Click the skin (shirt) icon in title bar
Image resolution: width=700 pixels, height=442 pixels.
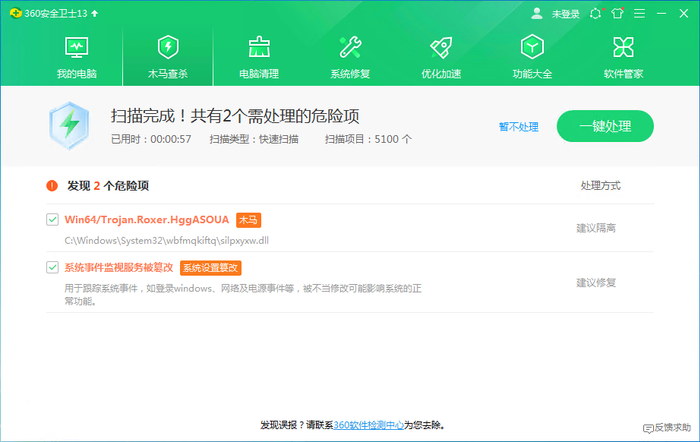[x=617, y=14]
